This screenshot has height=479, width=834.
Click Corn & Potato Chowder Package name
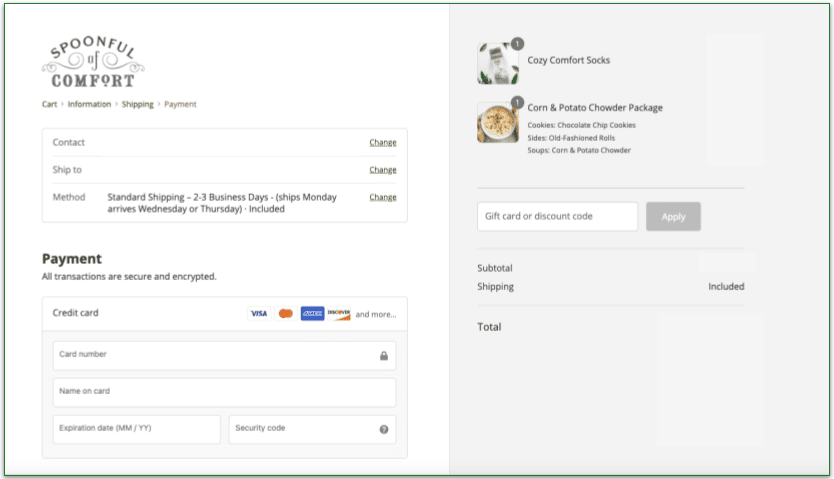point(595,107)
